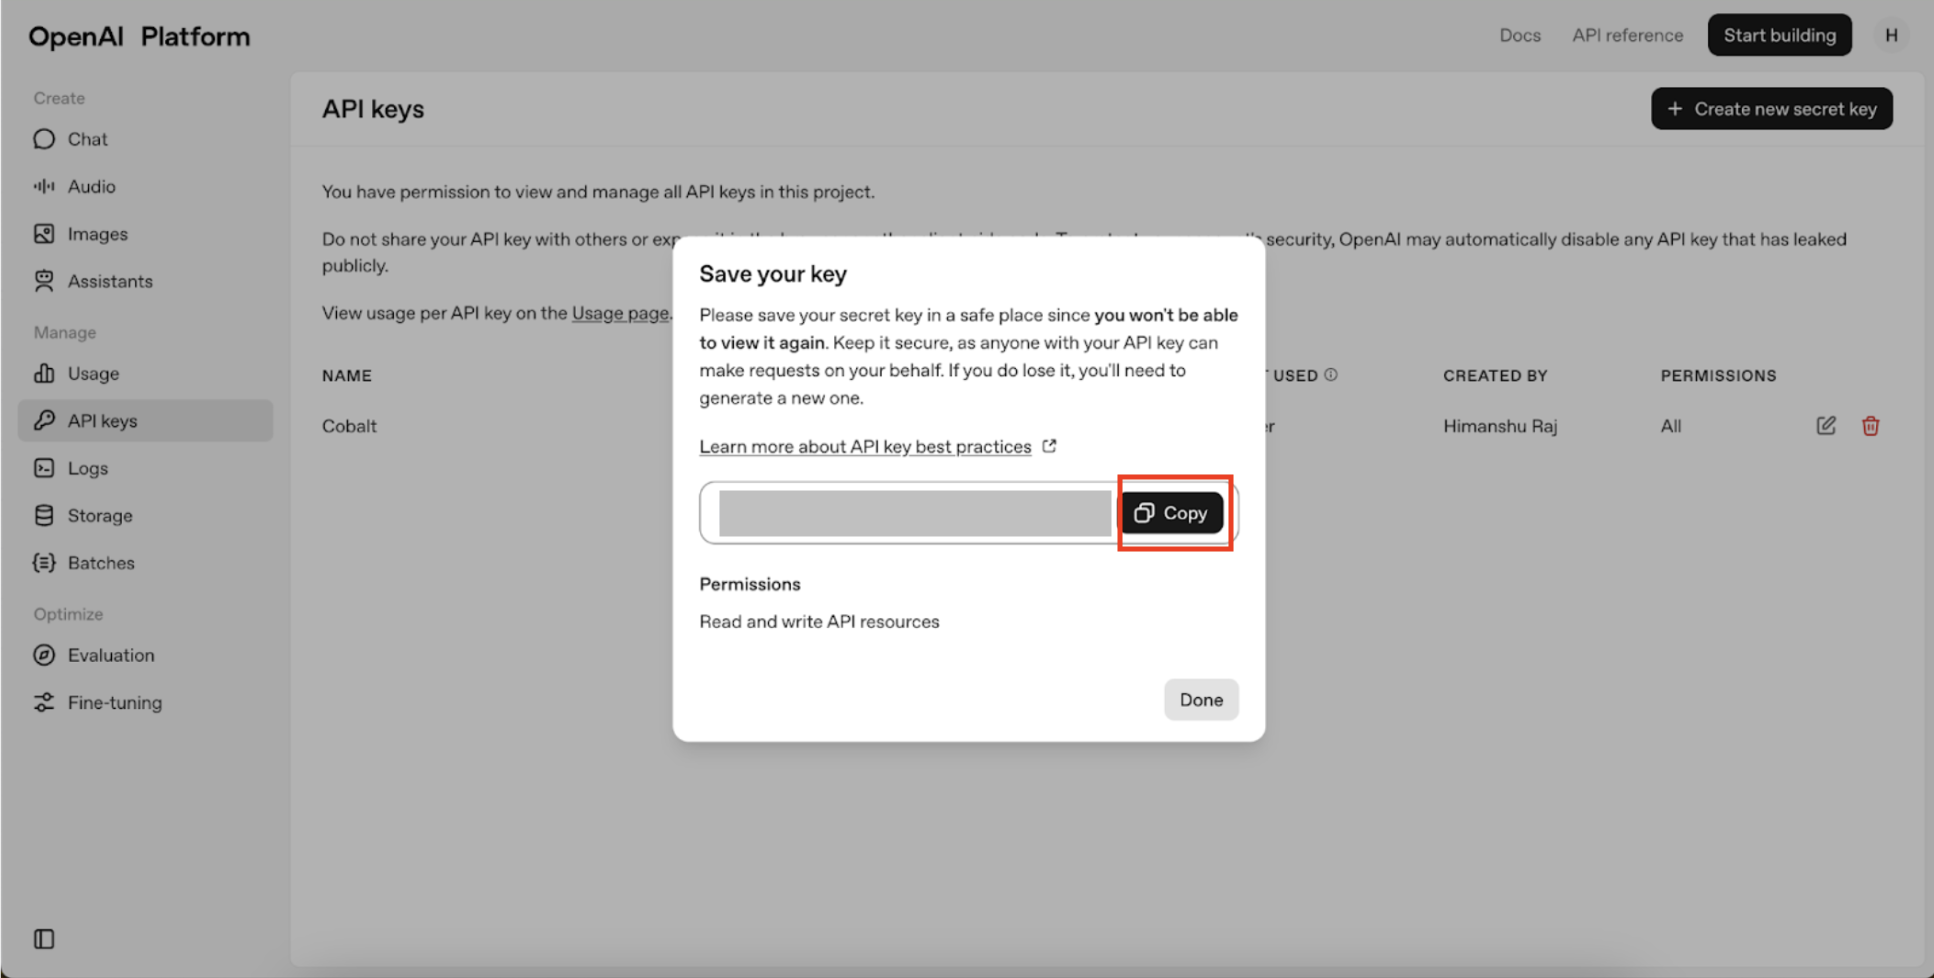The height and width of the screenshot is (978, 1934).
Task: Edit the Cobalt API key using the pencil icon
Action: click(1825, 425)
